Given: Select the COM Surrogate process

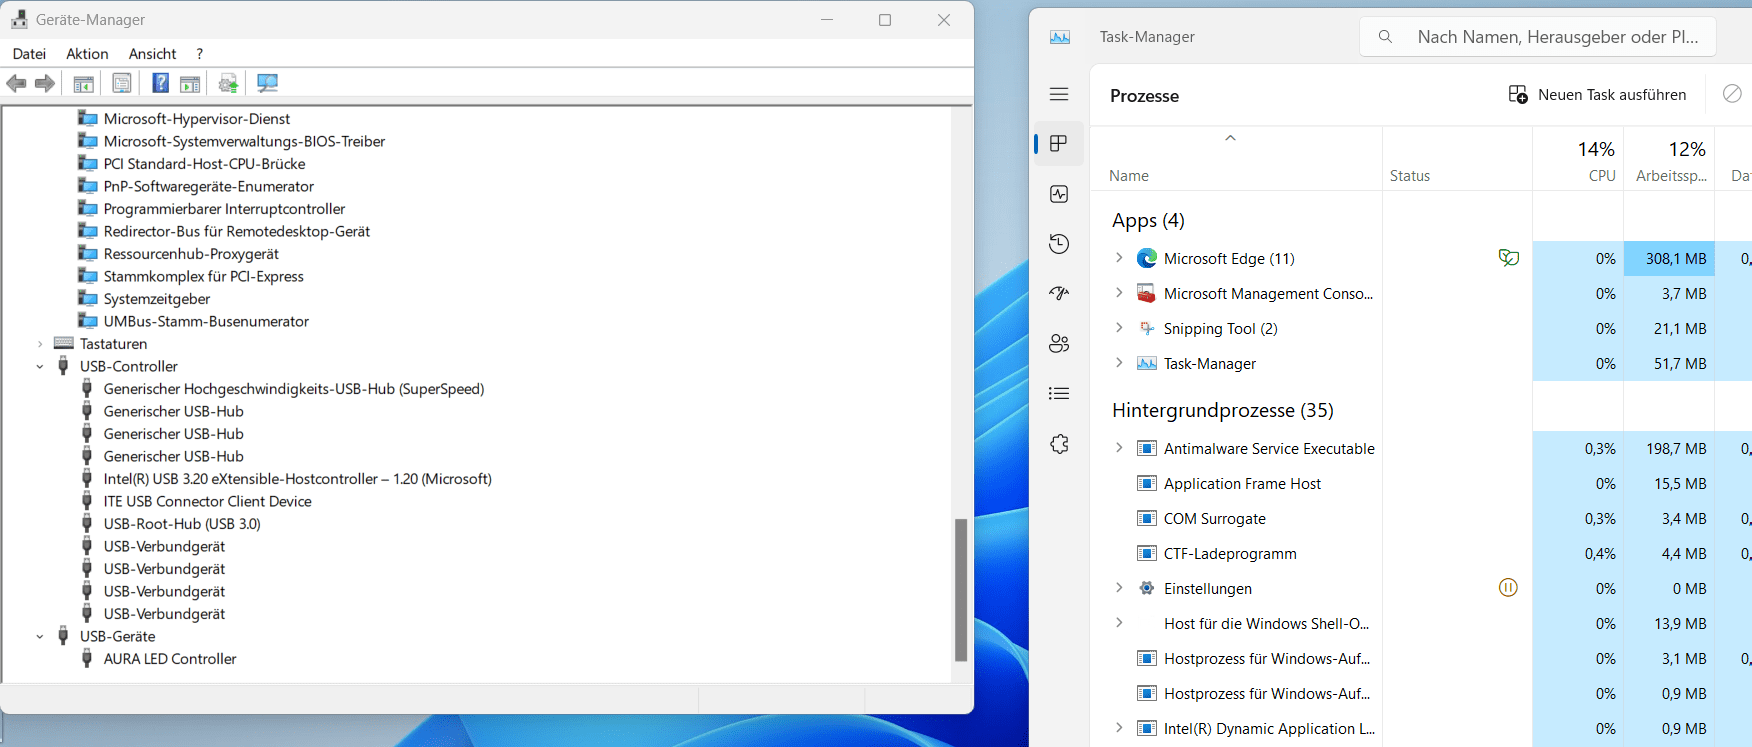Looking at the screenshot, I should coord(1214,518).
